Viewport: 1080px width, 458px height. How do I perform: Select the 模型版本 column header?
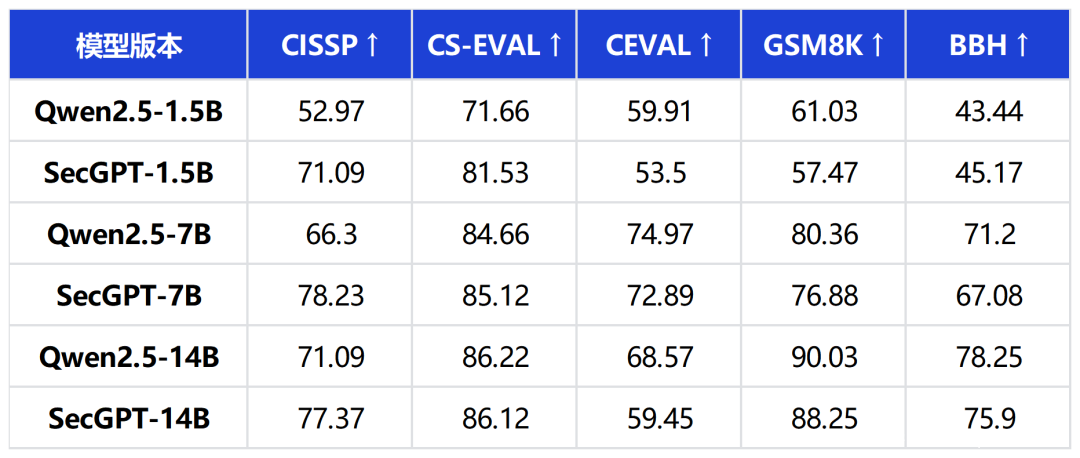[129, 45]
